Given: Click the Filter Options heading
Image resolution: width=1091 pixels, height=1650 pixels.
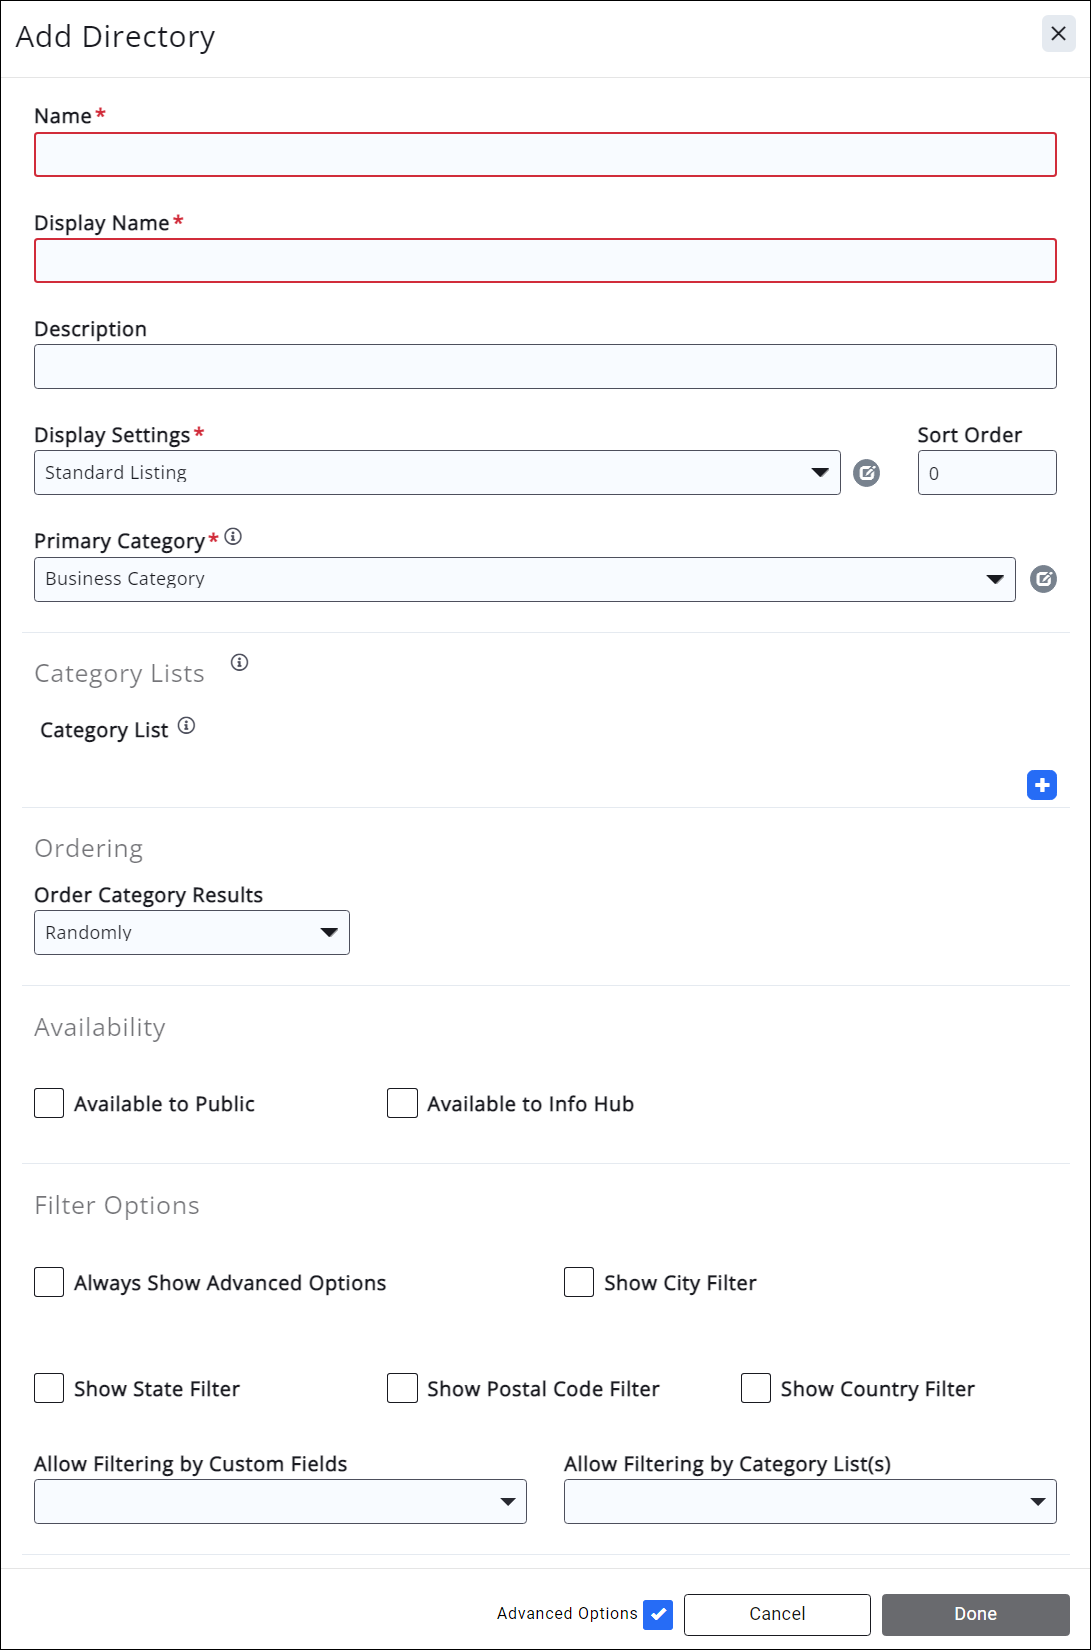Looking at the screenshot, I should [117, 1206].
